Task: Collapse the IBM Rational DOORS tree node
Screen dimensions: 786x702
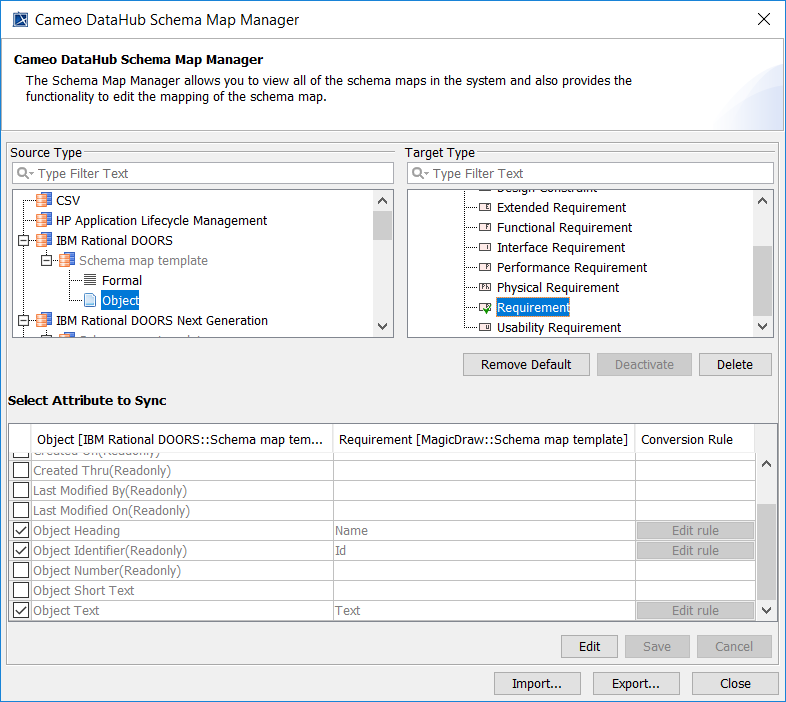Action: point(23,240)
